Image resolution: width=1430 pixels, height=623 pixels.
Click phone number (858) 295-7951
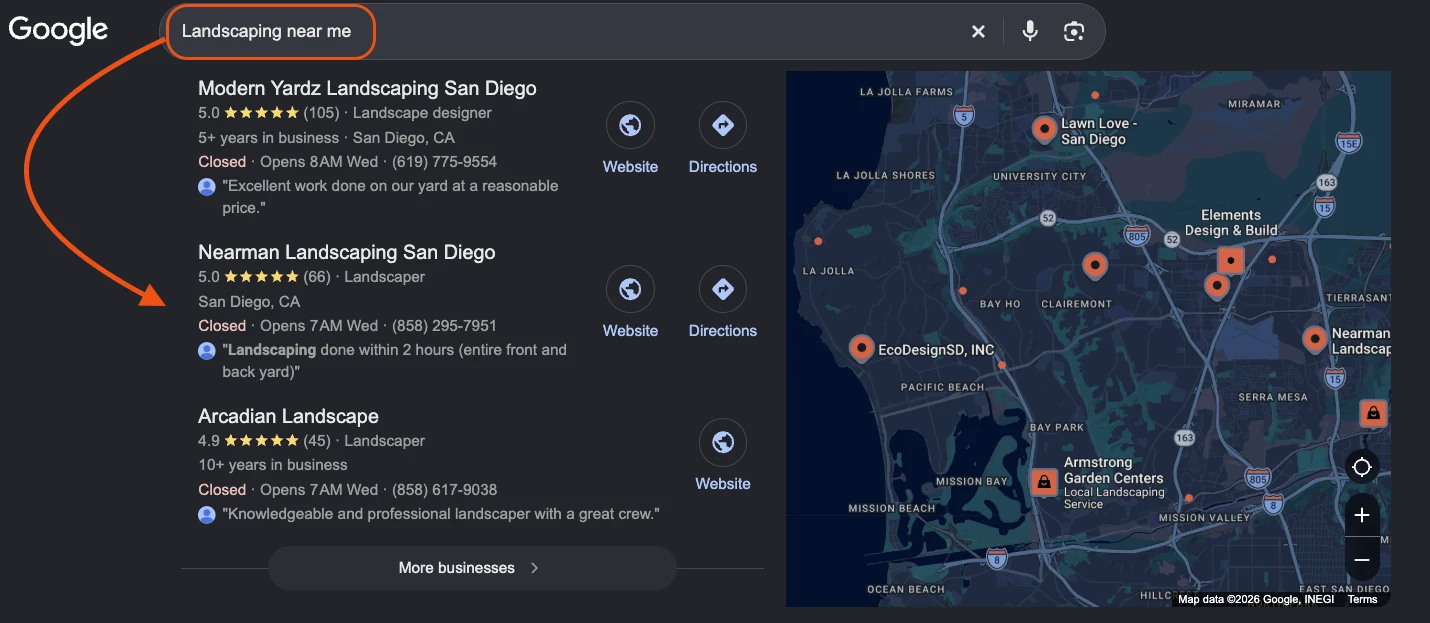pyautogui.click(x=444, y=326)
